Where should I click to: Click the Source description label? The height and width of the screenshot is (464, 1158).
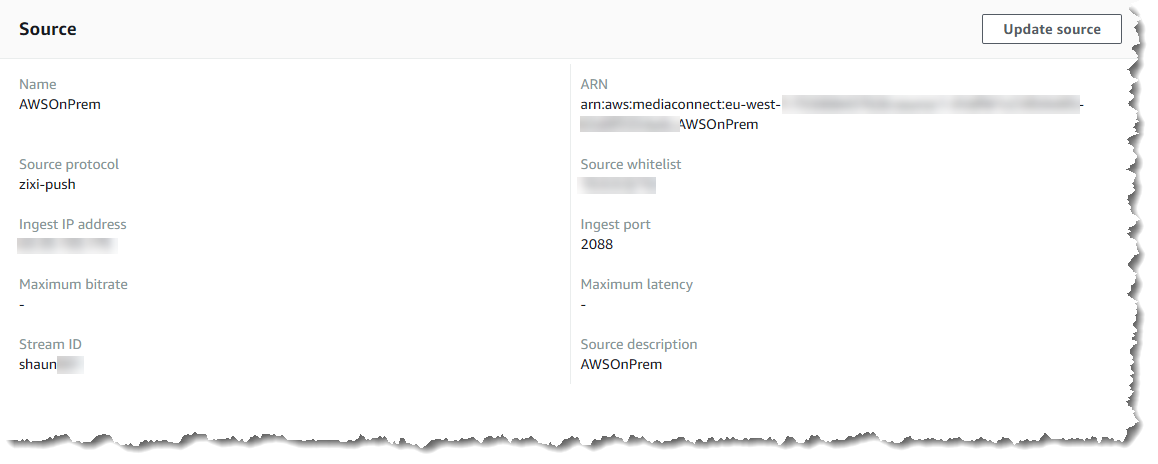coord(639,344)
